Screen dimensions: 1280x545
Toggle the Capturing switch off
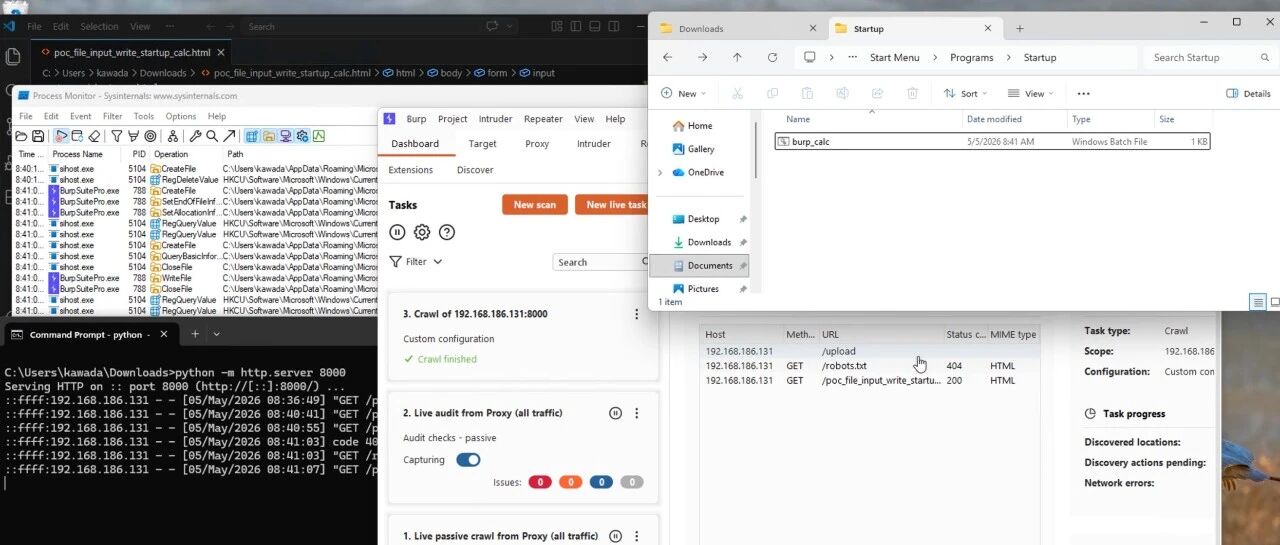point(468,460)
